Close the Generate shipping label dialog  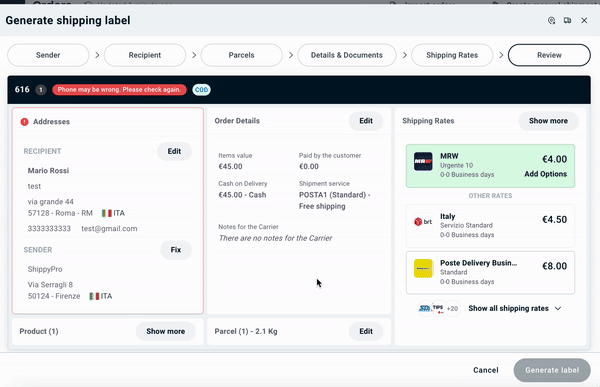pyautogui.click(x=584, y=21)
